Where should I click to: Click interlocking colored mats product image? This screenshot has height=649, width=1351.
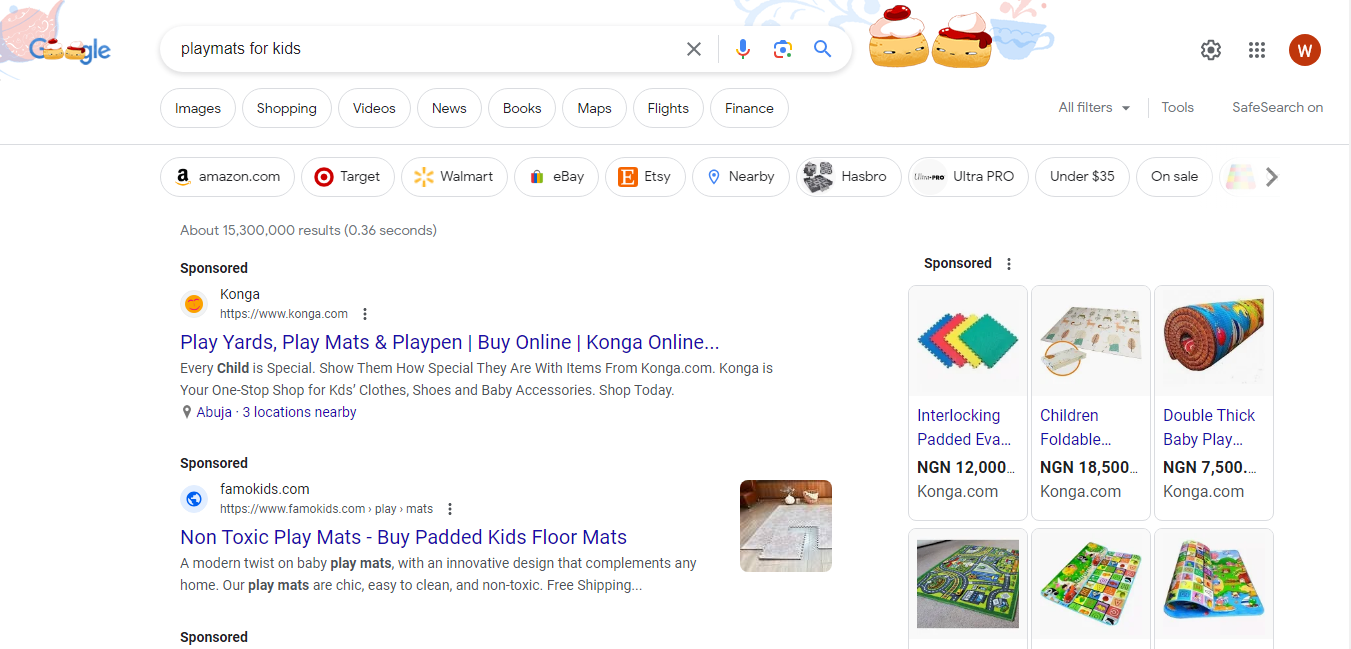coord(968,341)
